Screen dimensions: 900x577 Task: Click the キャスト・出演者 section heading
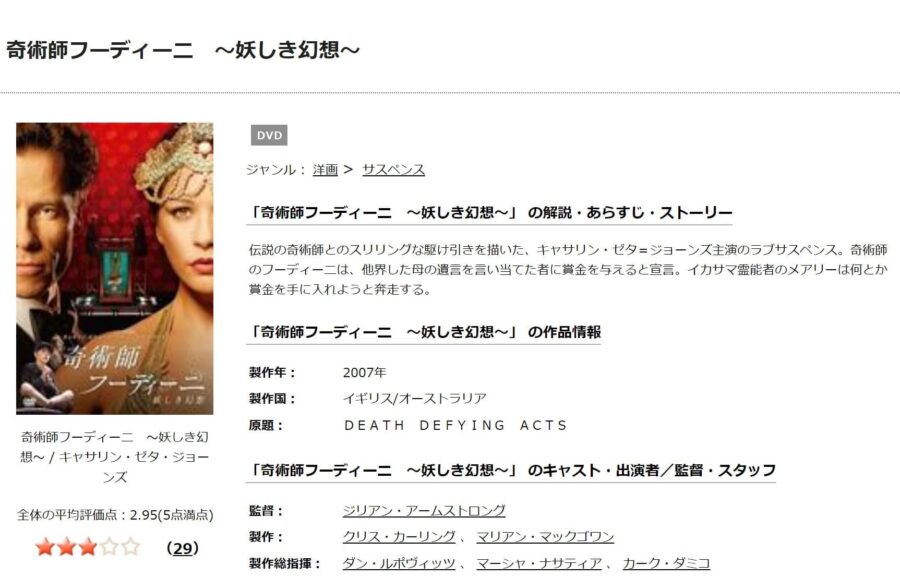pyautogui.click(x=512, y=470)
